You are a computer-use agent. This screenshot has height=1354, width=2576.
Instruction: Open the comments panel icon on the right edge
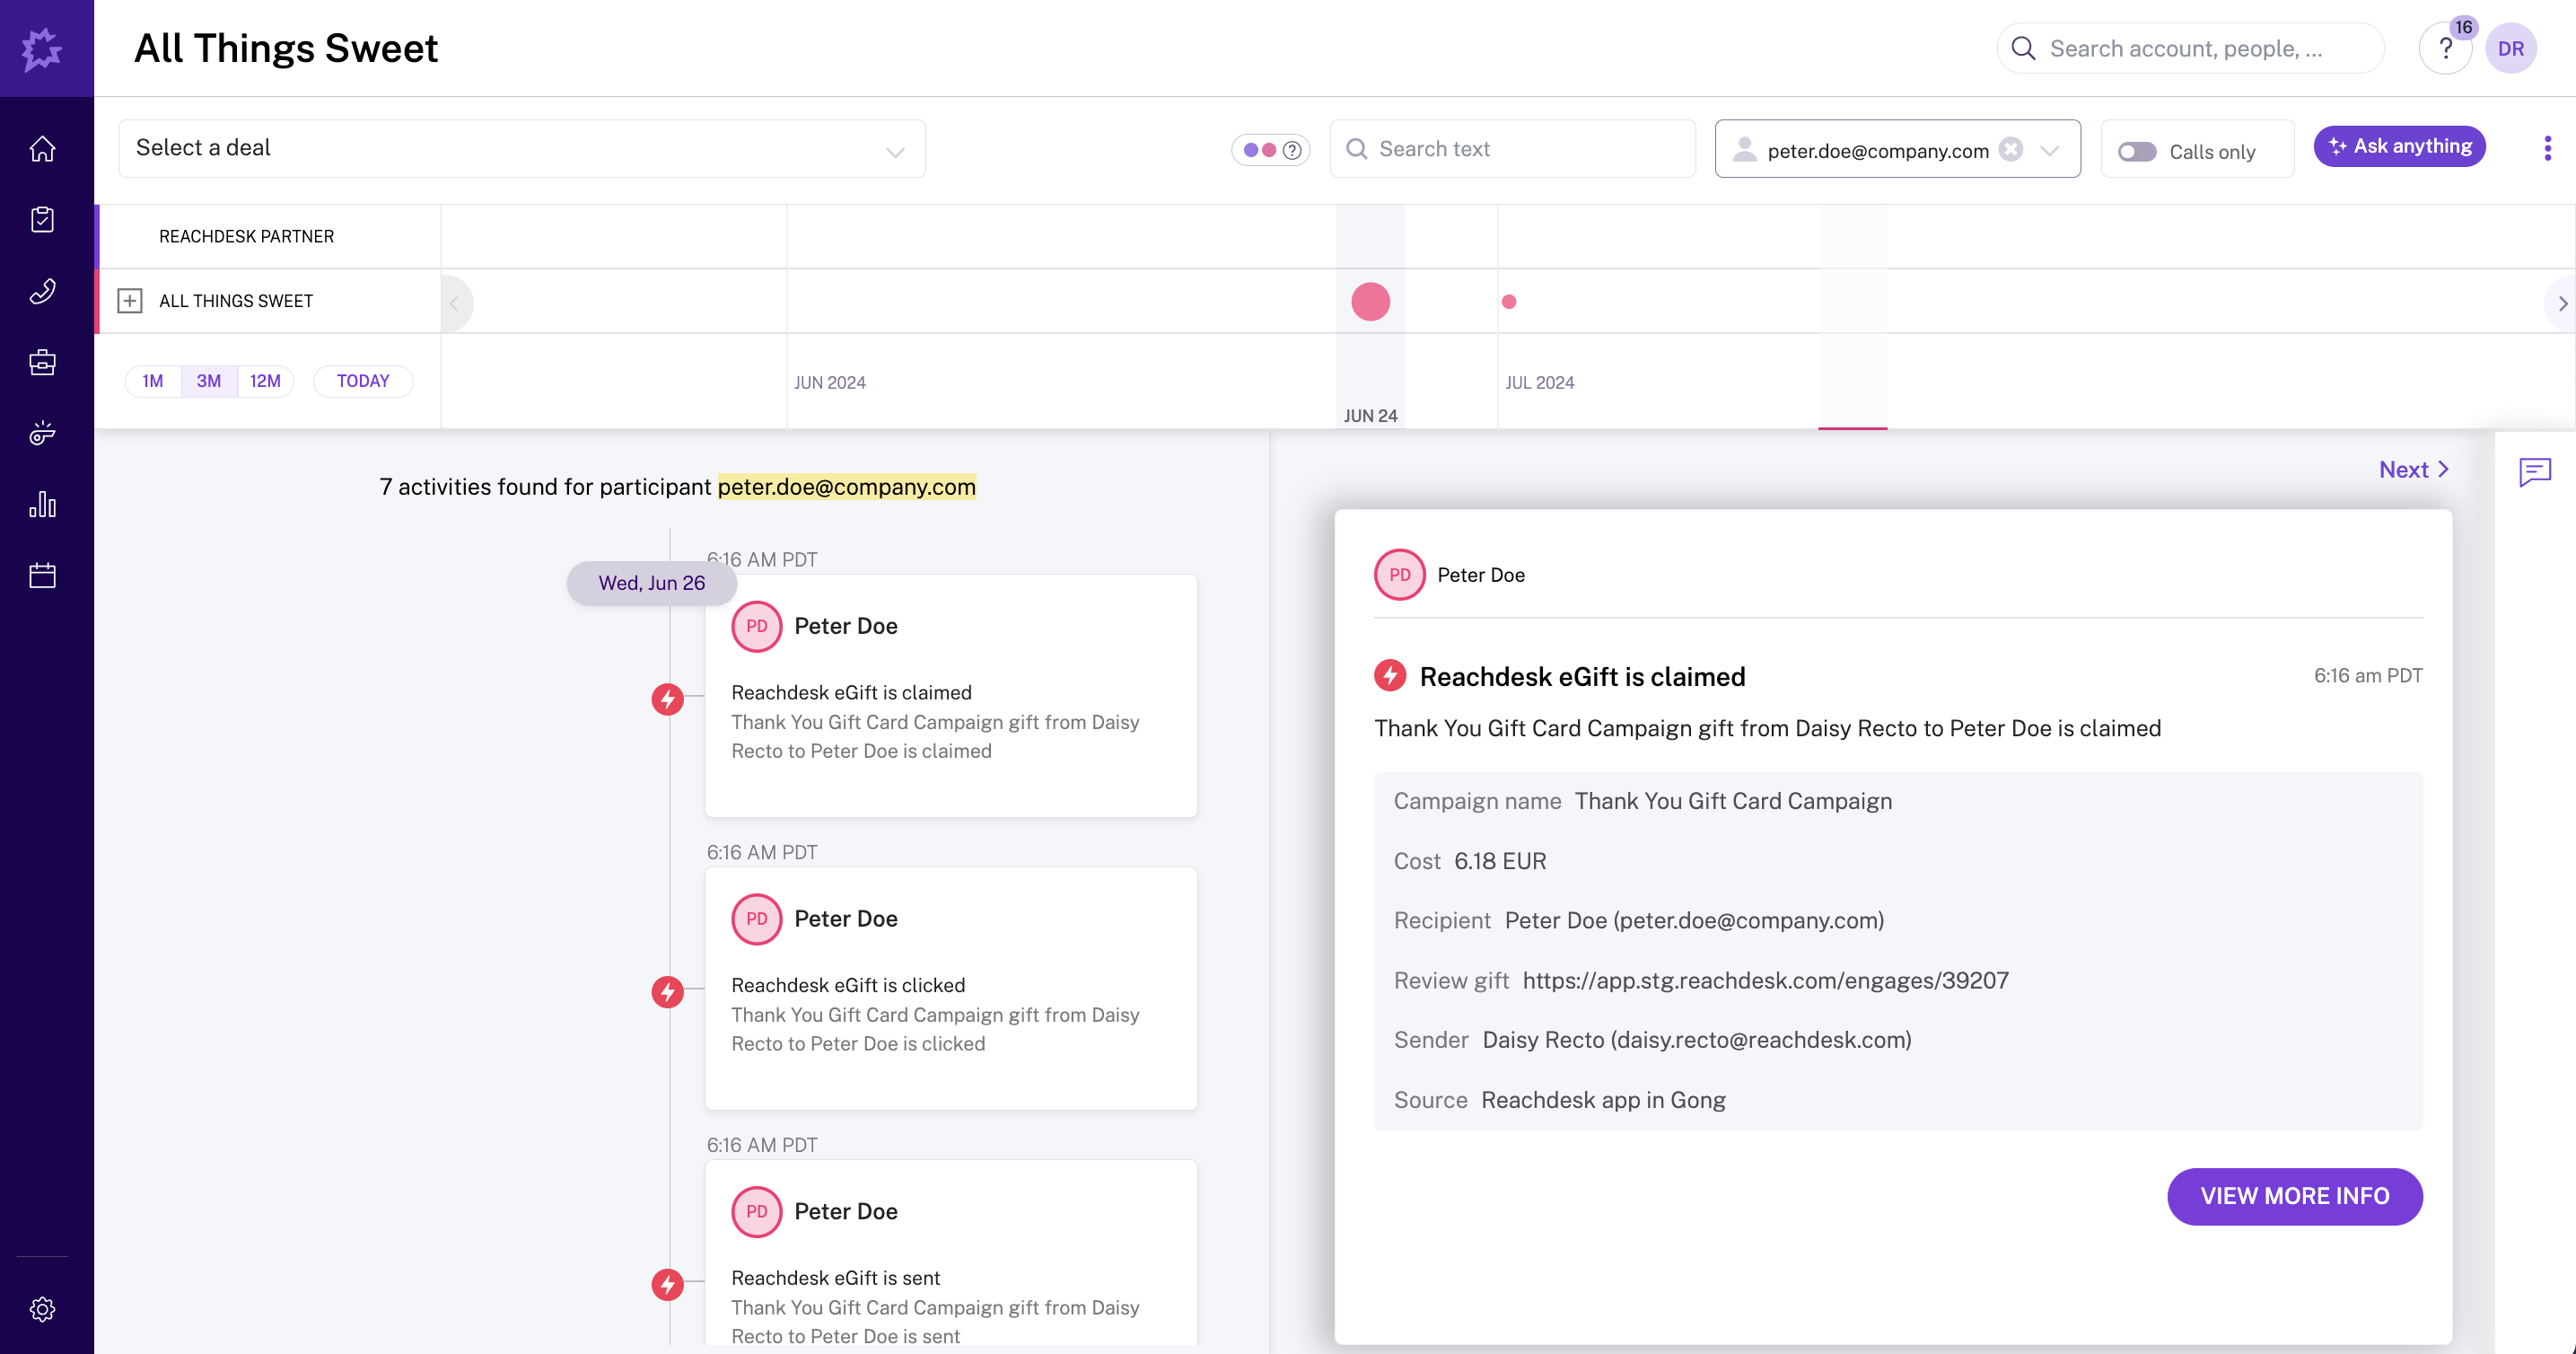[2536, 472]
